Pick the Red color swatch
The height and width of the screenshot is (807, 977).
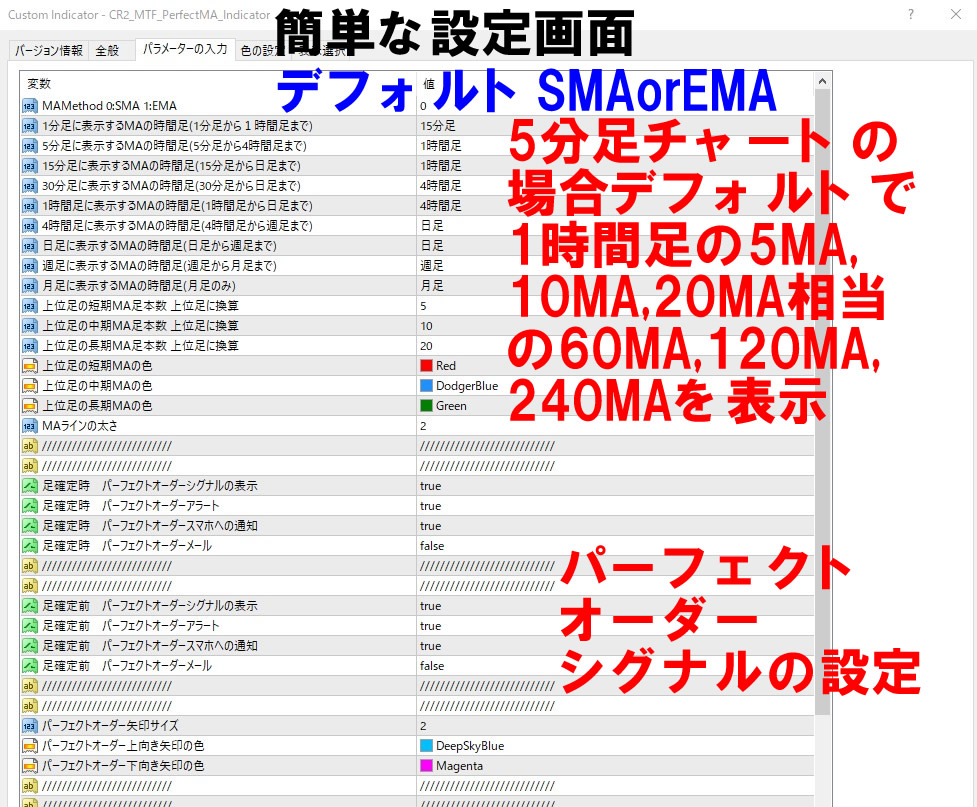click(x=426, y=366)
